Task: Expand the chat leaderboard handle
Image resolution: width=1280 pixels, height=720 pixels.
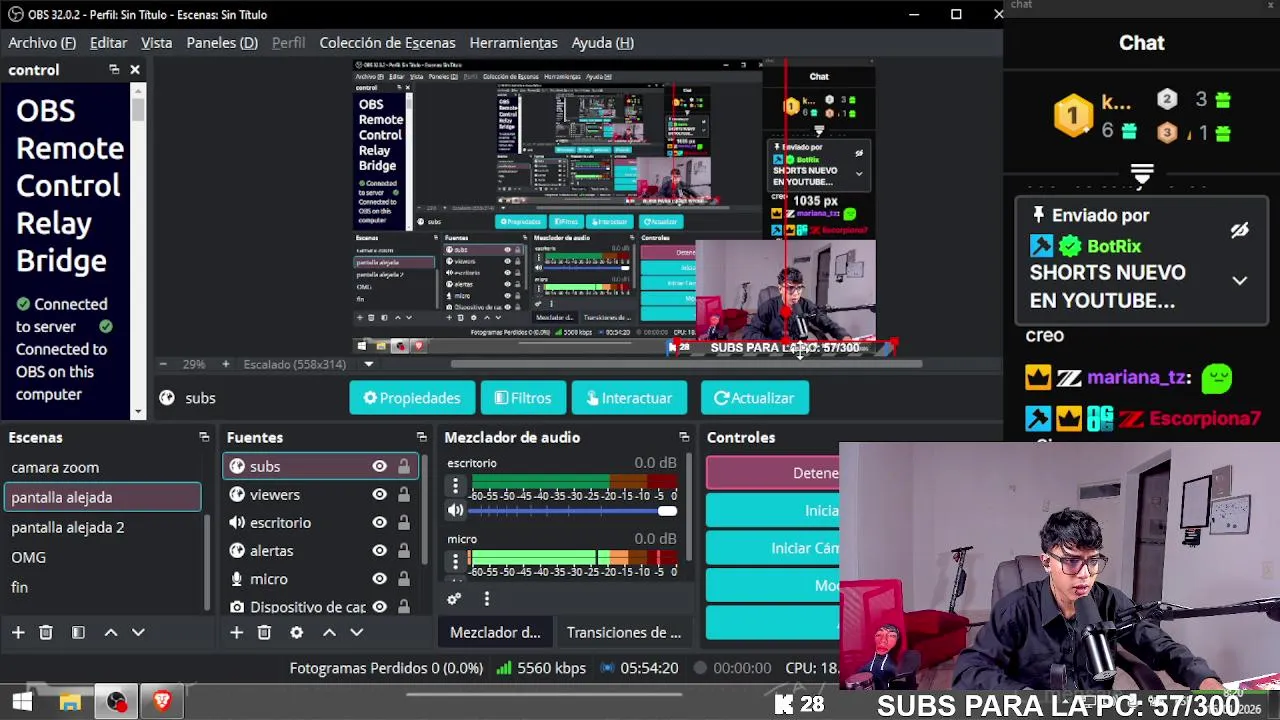Action: 1141,174
